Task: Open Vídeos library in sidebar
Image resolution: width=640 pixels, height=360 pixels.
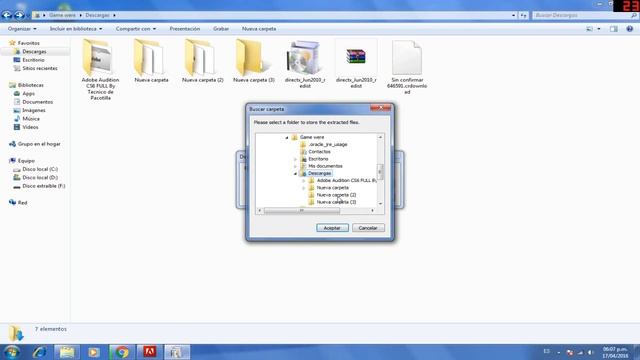Action: click(x=30, y=127)
